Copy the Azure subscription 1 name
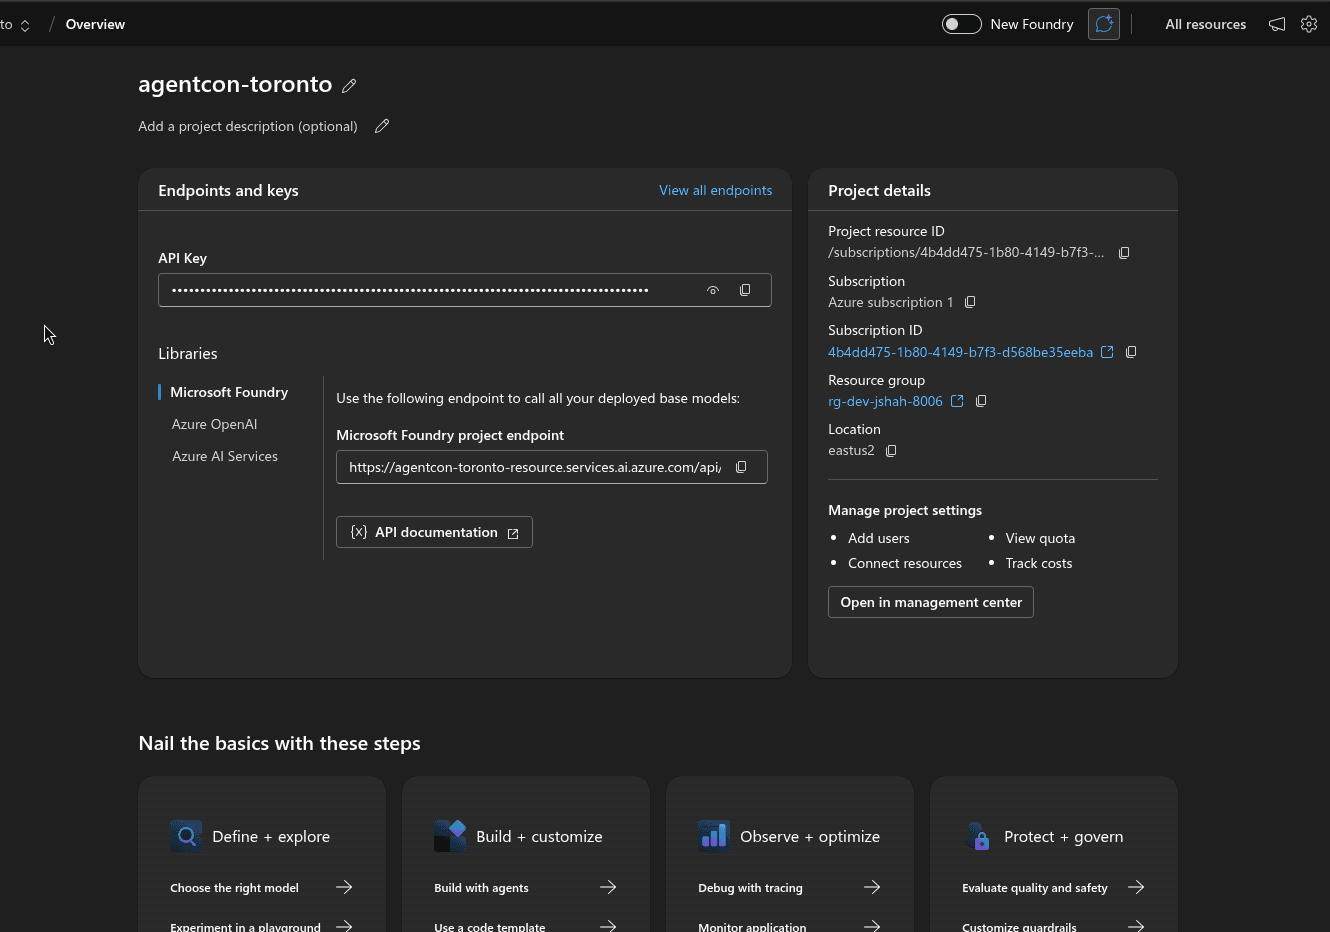Image resolution: width=1330 pixels, height=932 pixels. (970, 302)
